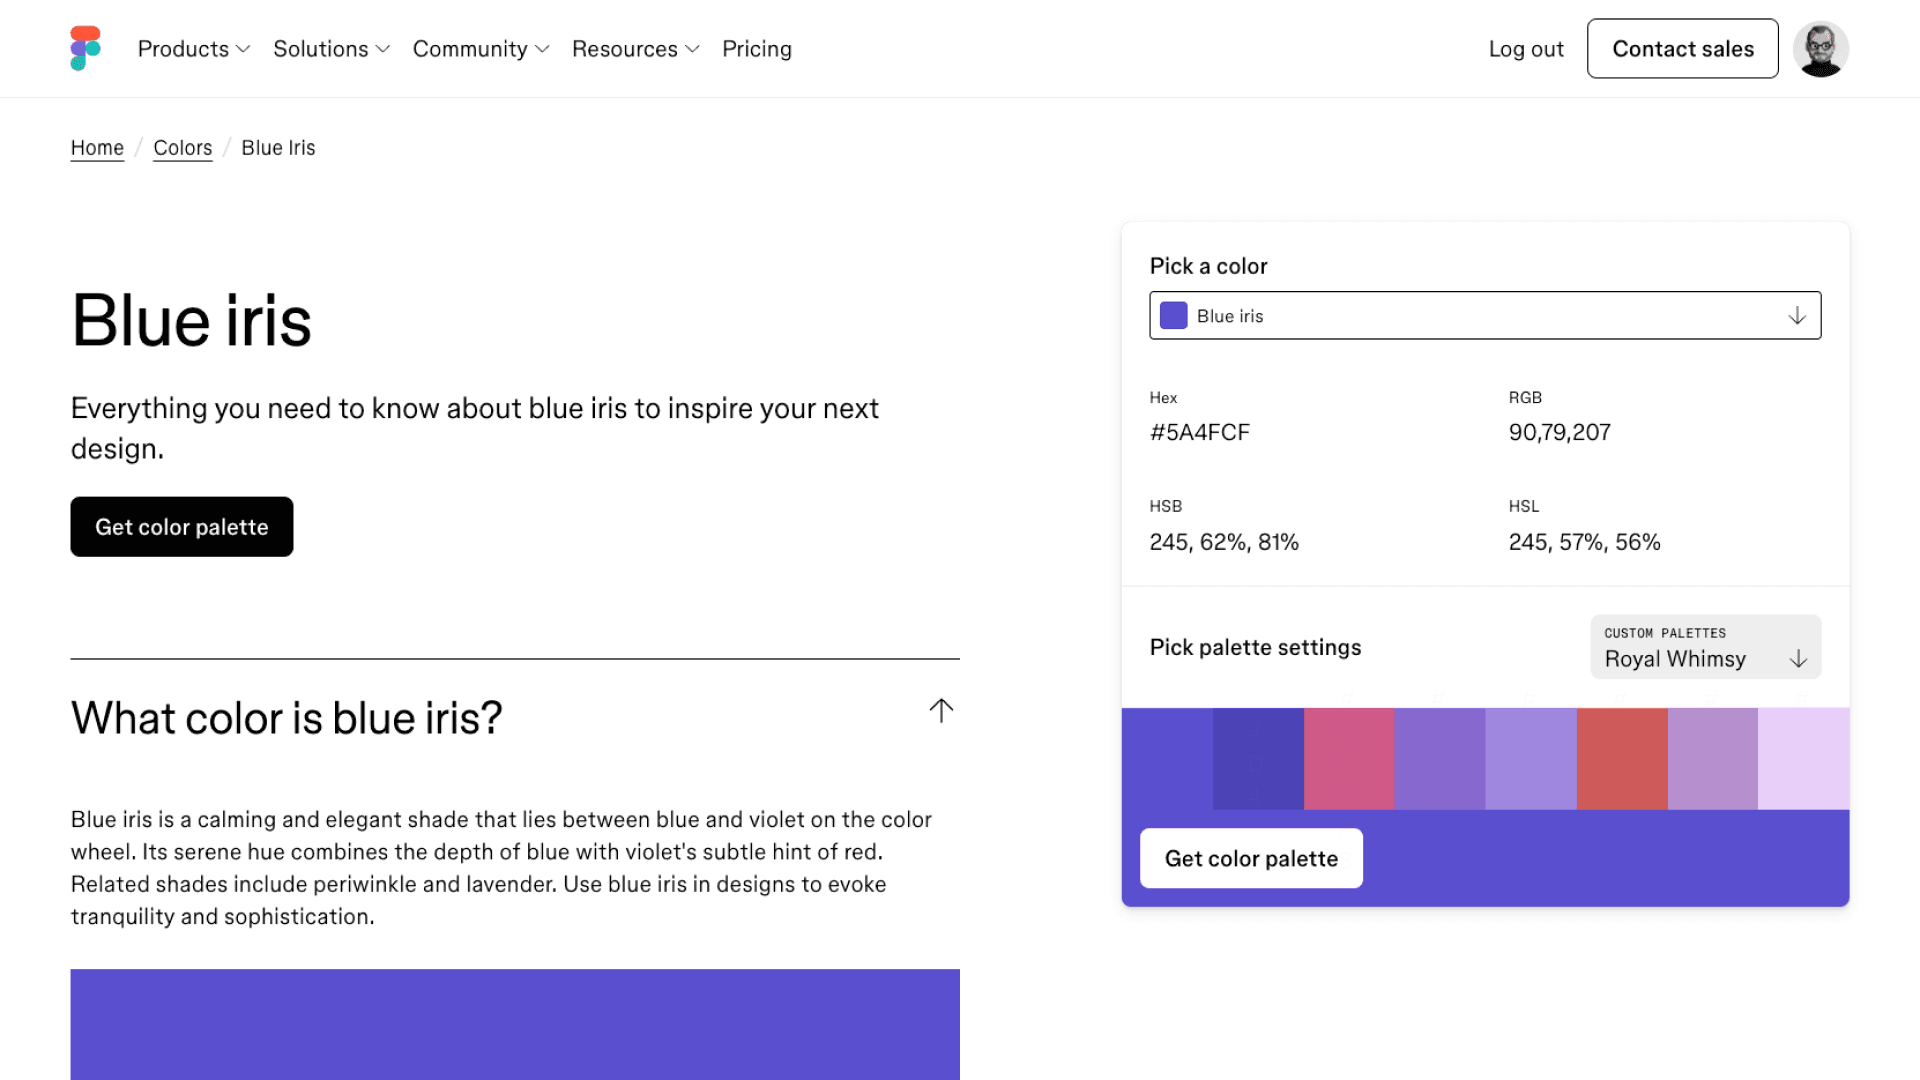The width and height of the screenshot is (1920, 1080).
Task: Click the 'Pick palette settings' label
Action: point(1255,647)
